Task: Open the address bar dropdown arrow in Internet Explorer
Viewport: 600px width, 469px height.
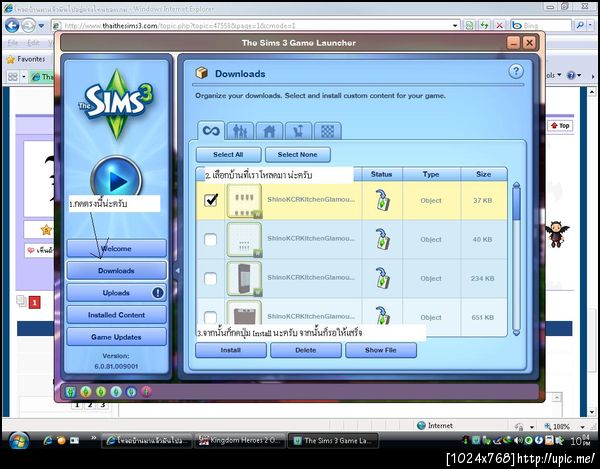Action: pos(455,26)
